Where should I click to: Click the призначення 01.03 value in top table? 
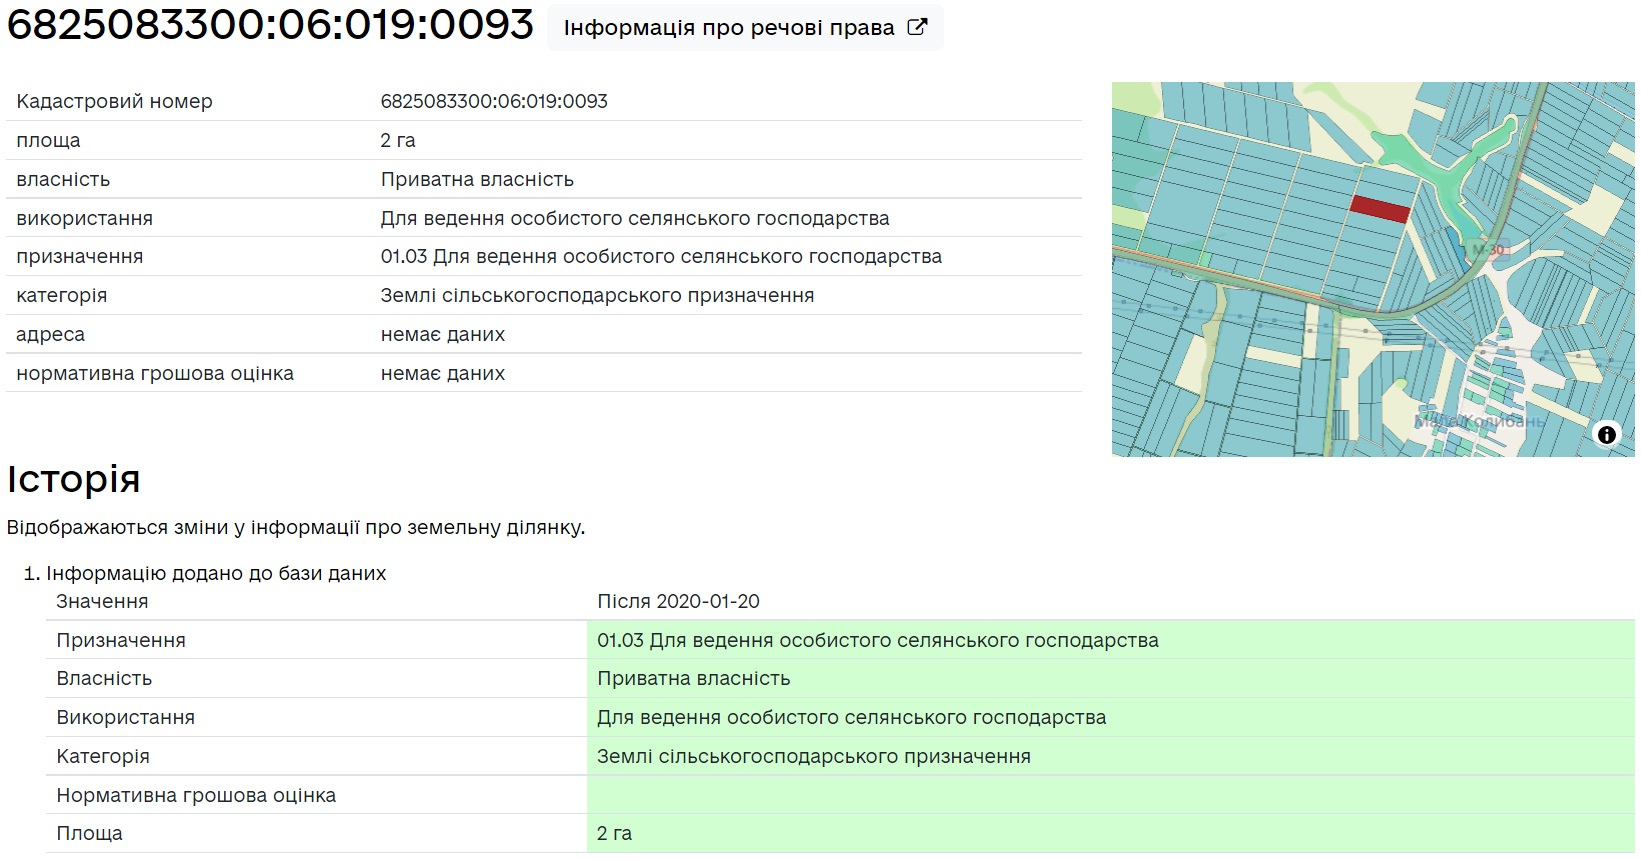pyautogui.click(x=661, y=256)
